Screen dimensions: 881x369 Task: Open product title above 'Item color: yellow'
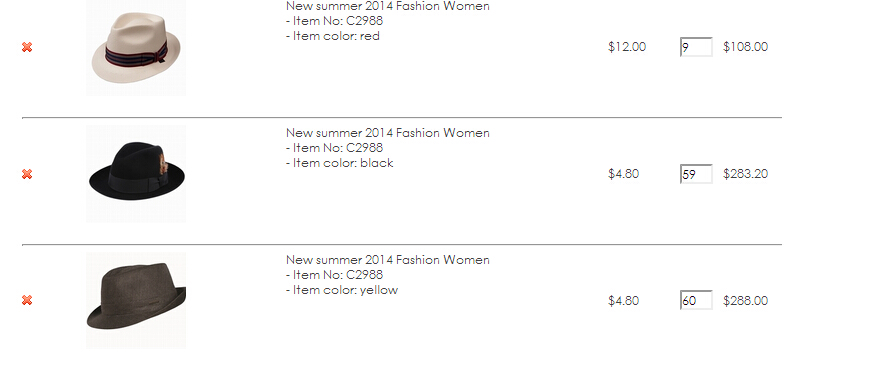(x=388, y=260)
